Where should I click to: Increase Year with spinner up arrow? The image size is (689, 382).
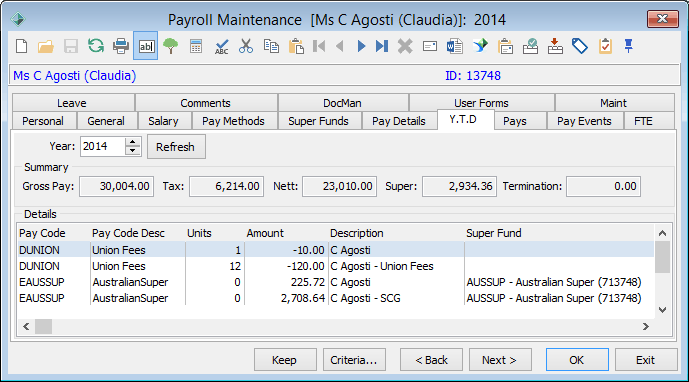[132, 142]
